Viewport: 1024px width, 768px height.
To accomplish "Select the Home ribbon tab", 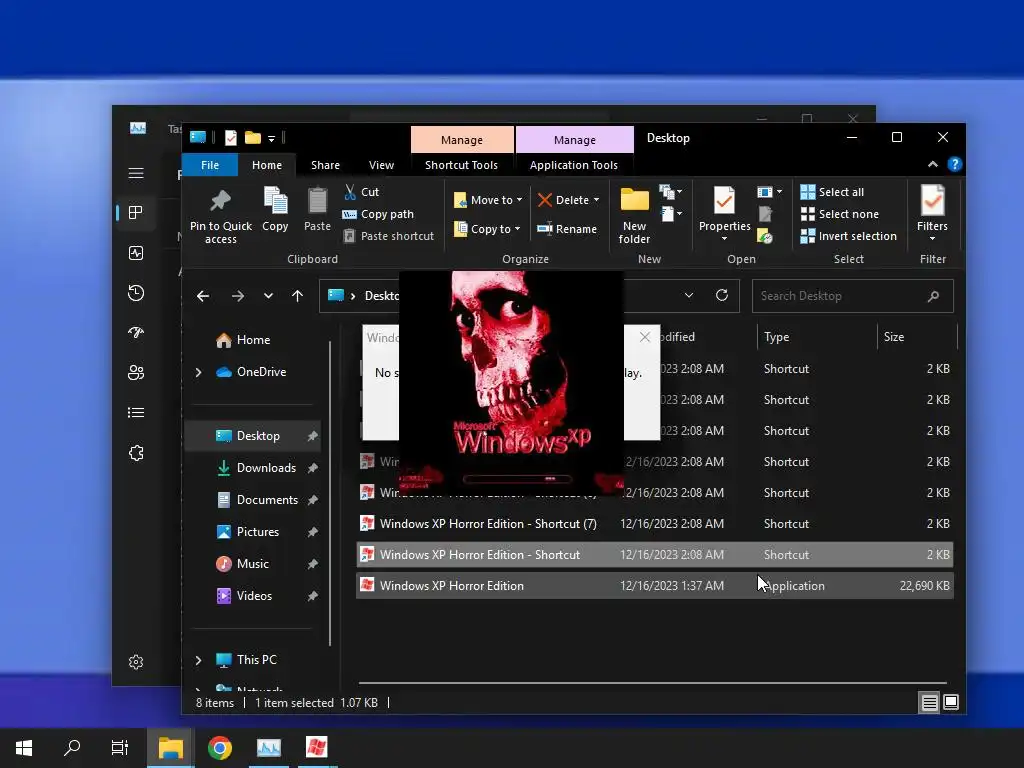I will 267,165.
